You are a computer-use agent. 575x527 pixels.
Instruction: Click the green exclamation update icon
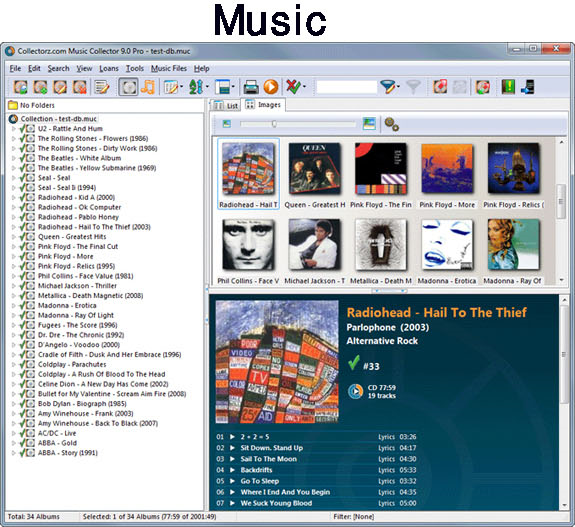pyautogui.click(x=508, y=87)
